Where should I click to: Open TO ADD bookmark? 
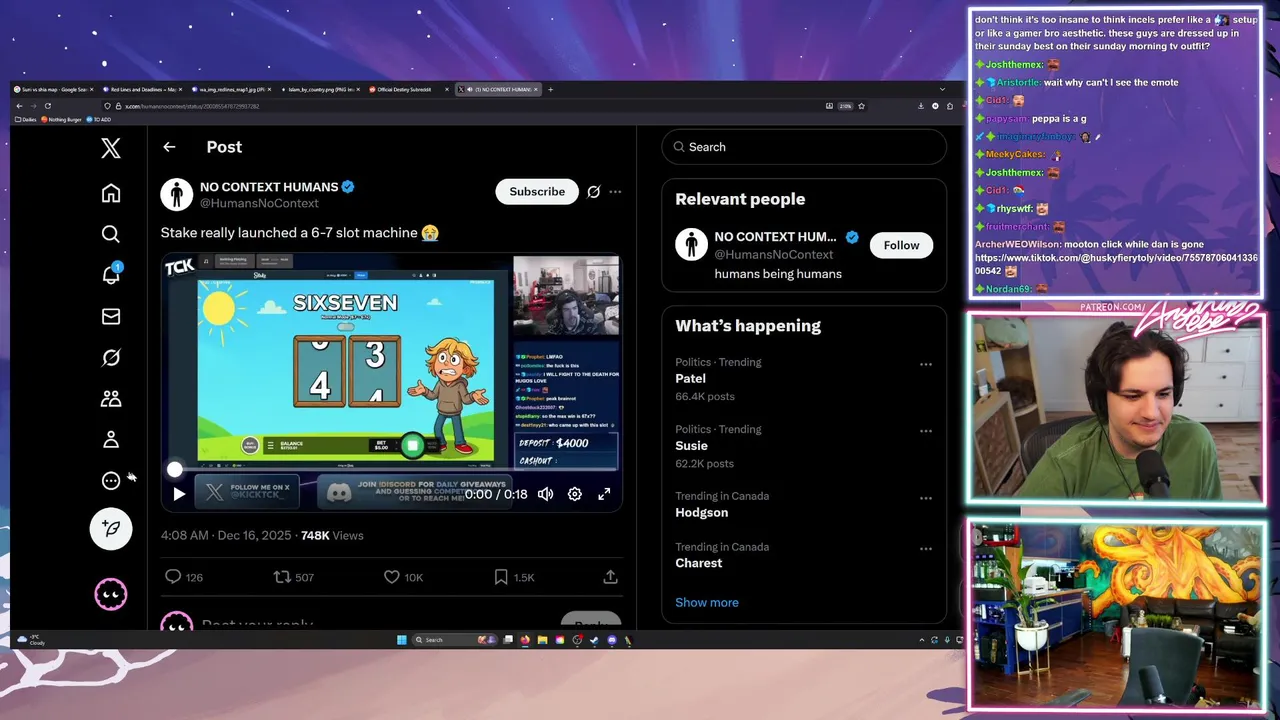point(100,119)
